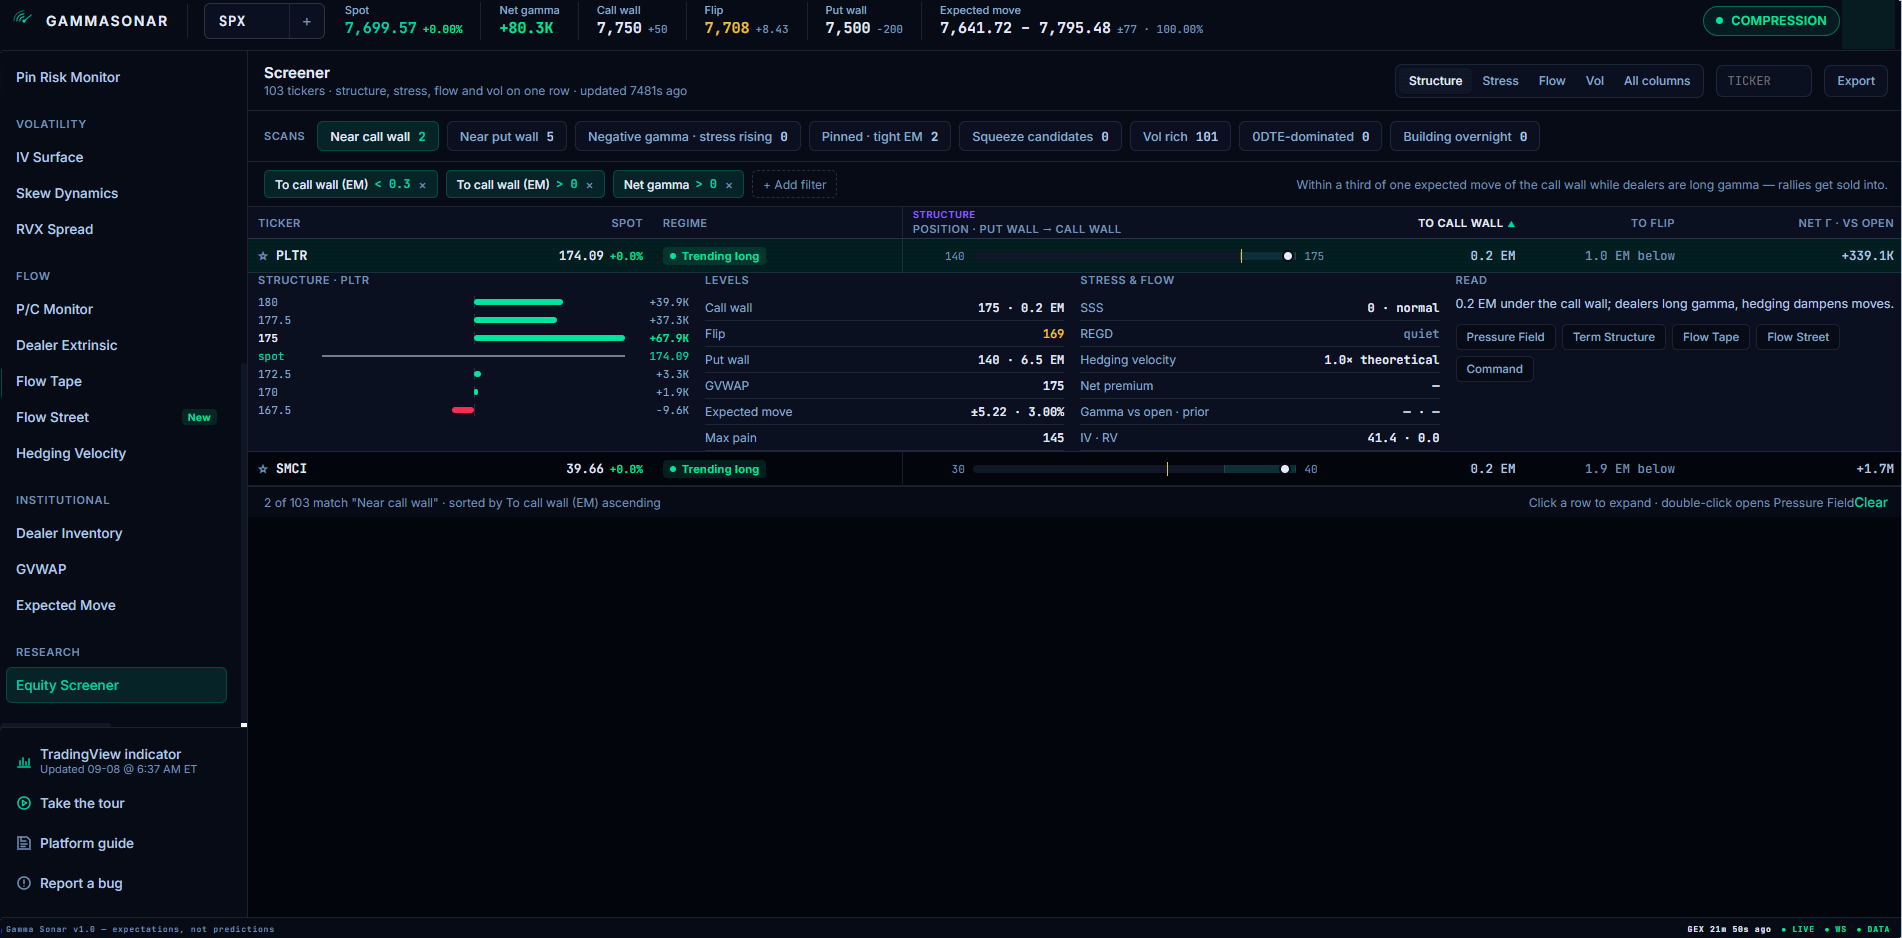This screenshot has height=938, width=1902.
Task: Toggle the 0DTE-dominated scan
Action: coord(1310,137)
